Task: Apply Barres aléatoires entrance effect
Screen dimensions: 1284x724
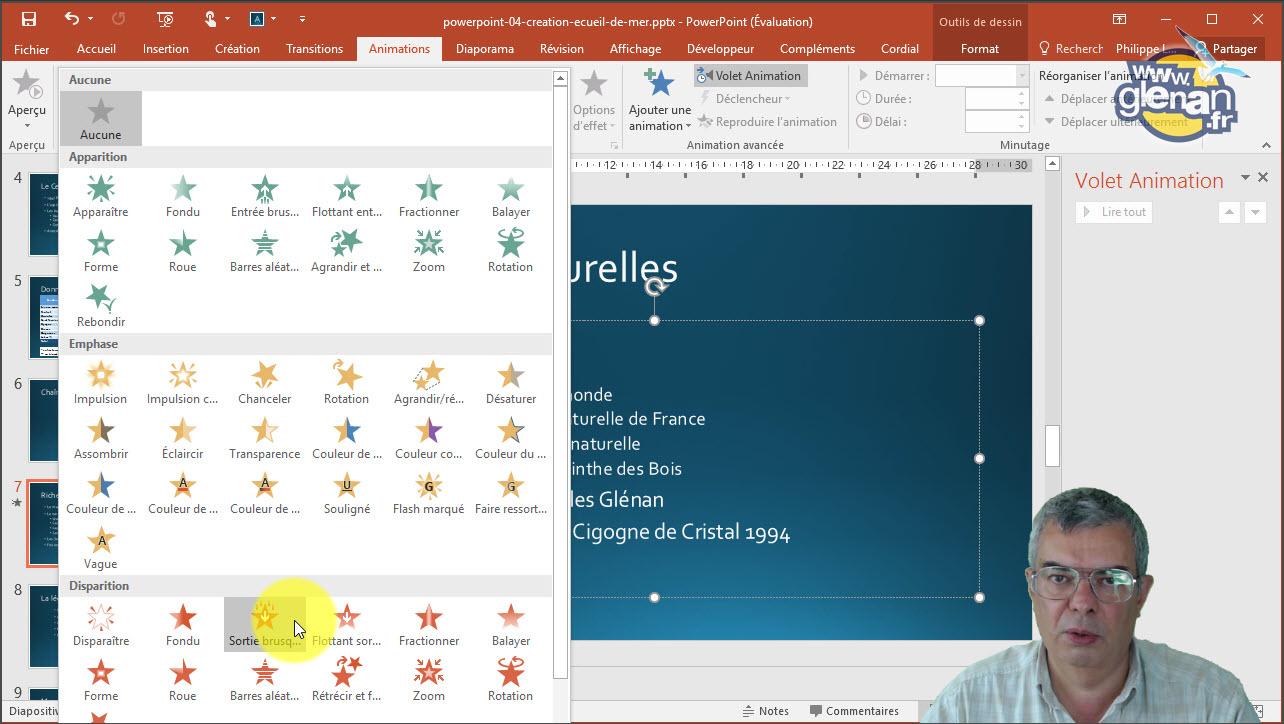Action: [265, 251]
